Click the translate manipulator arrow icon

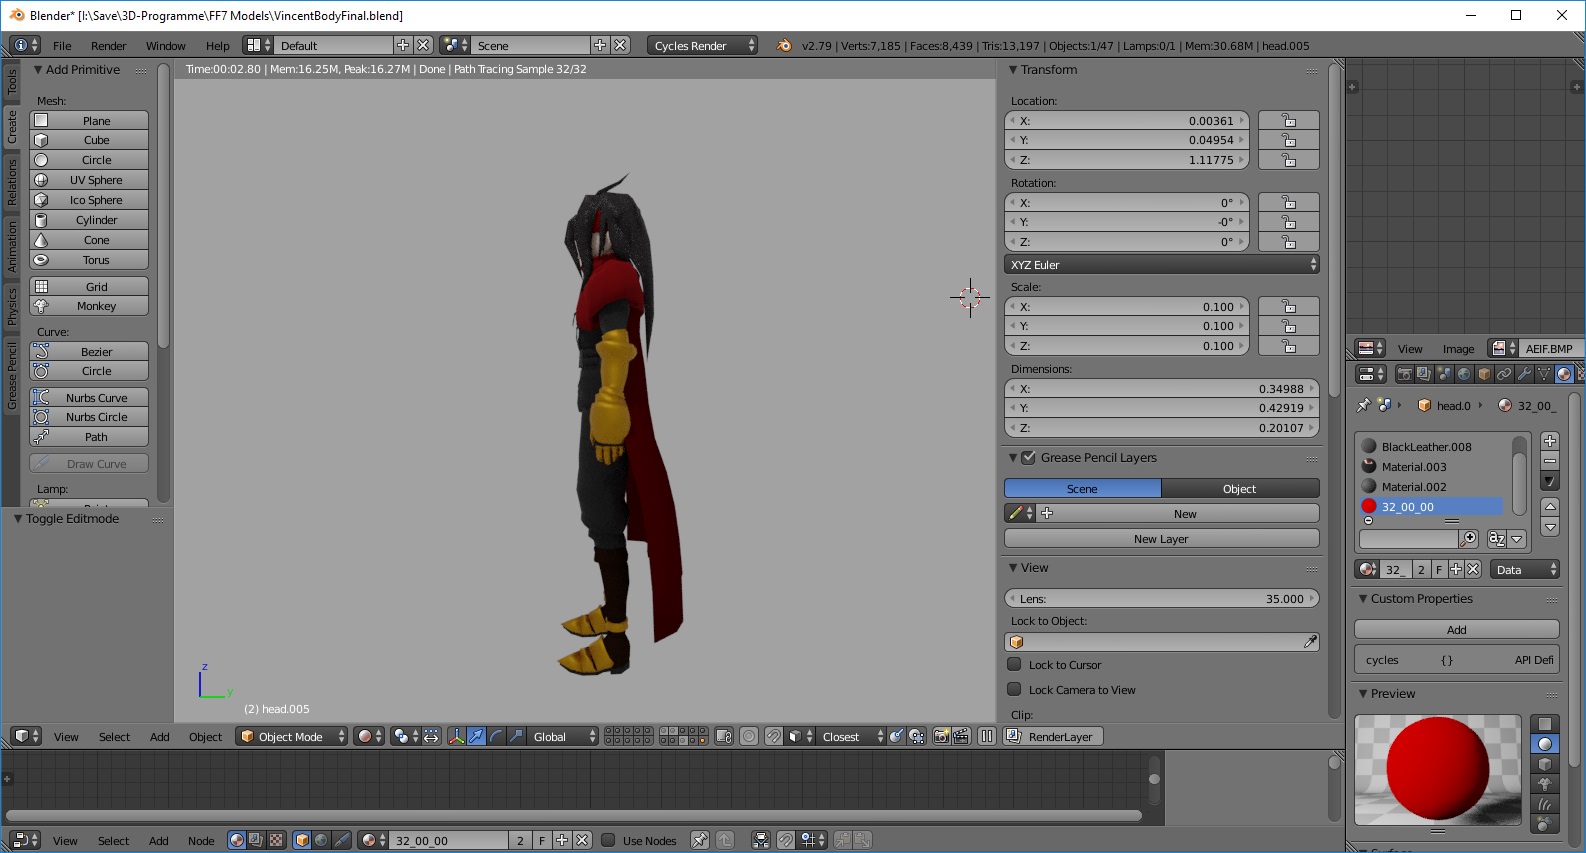[x=477, y=737]
